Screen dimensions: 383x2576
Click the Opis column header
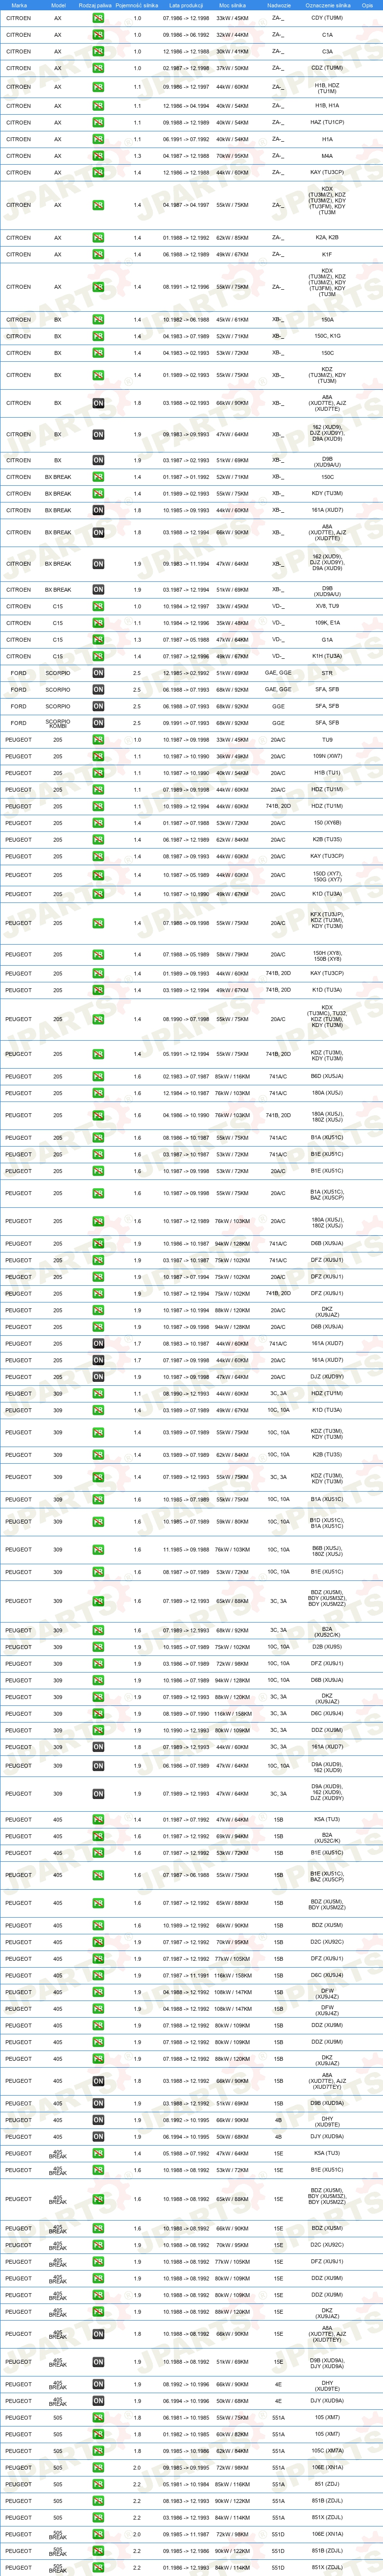(367, 5)
